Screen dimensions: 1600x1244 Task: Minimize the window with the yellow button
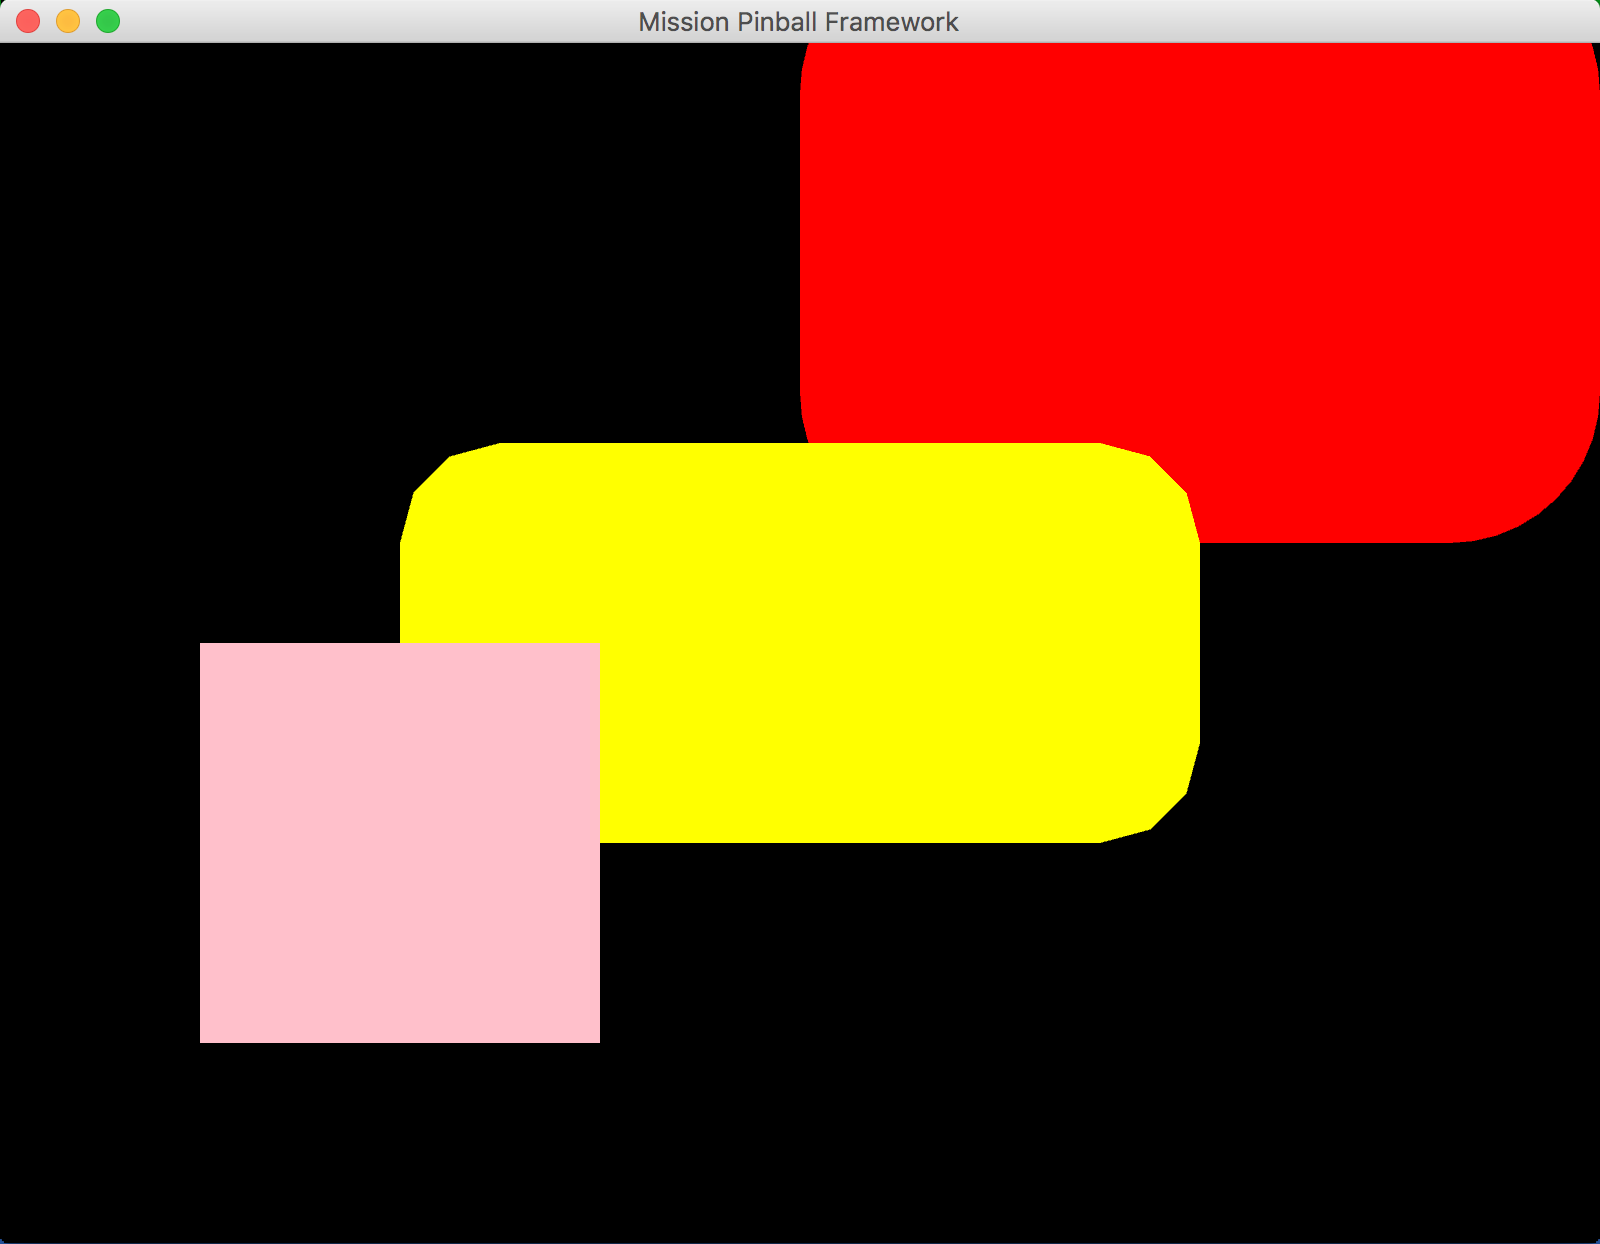68,21
